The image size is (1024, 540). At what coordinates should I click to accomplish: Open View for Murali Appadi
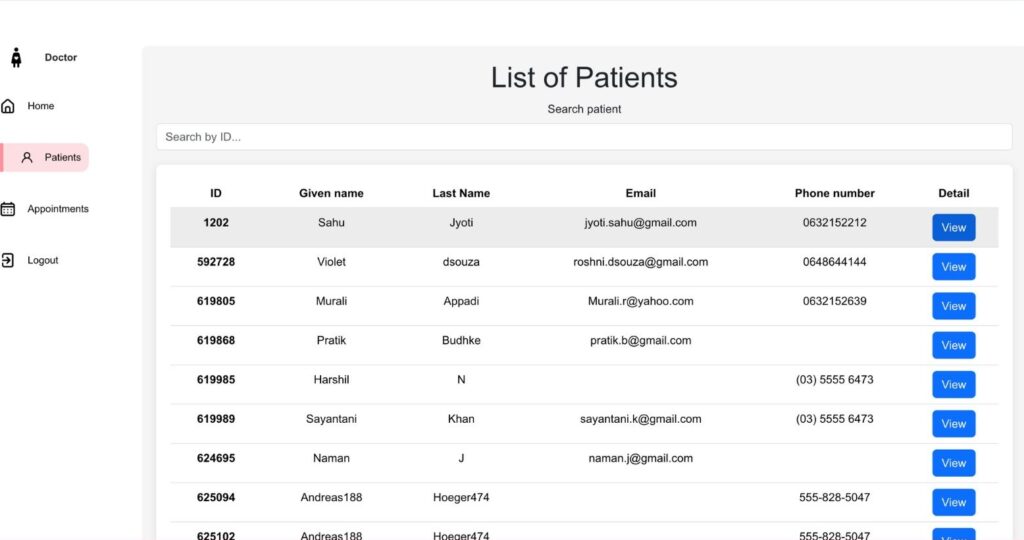[953, 306]
